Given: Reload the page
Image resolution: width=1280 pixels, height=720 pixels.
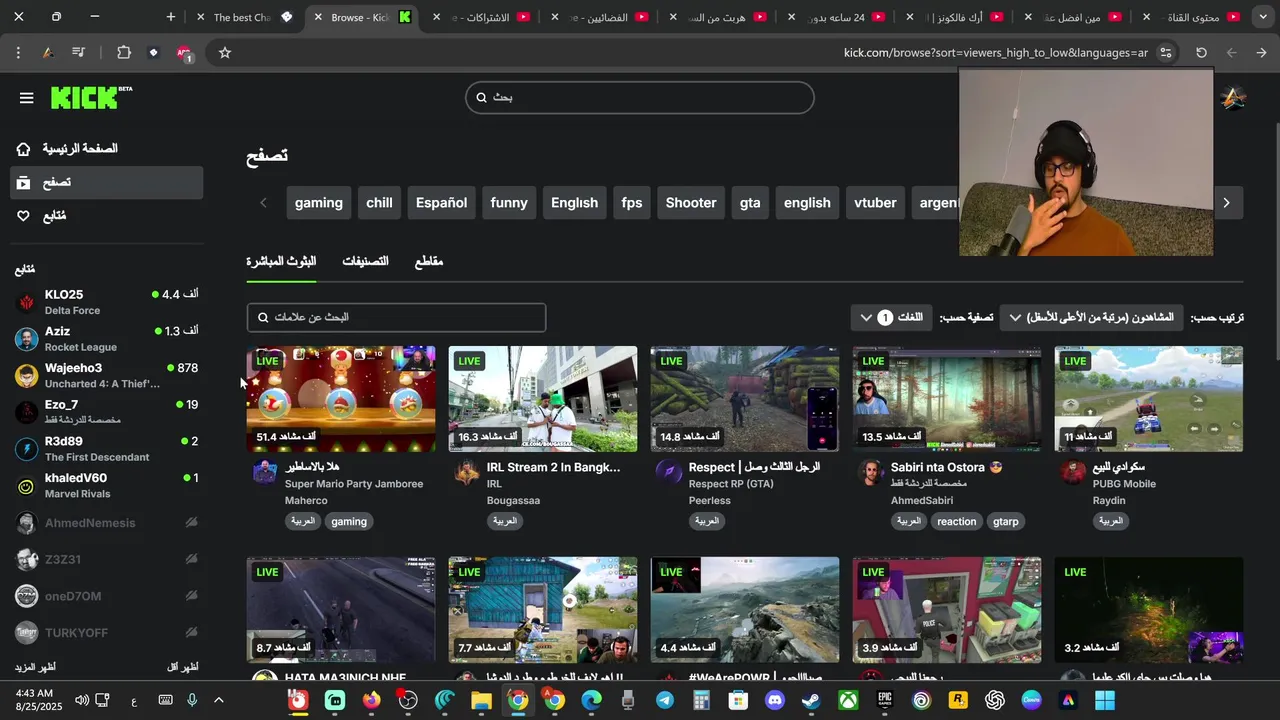Looking at the screenshot, I should [1201, 53].
